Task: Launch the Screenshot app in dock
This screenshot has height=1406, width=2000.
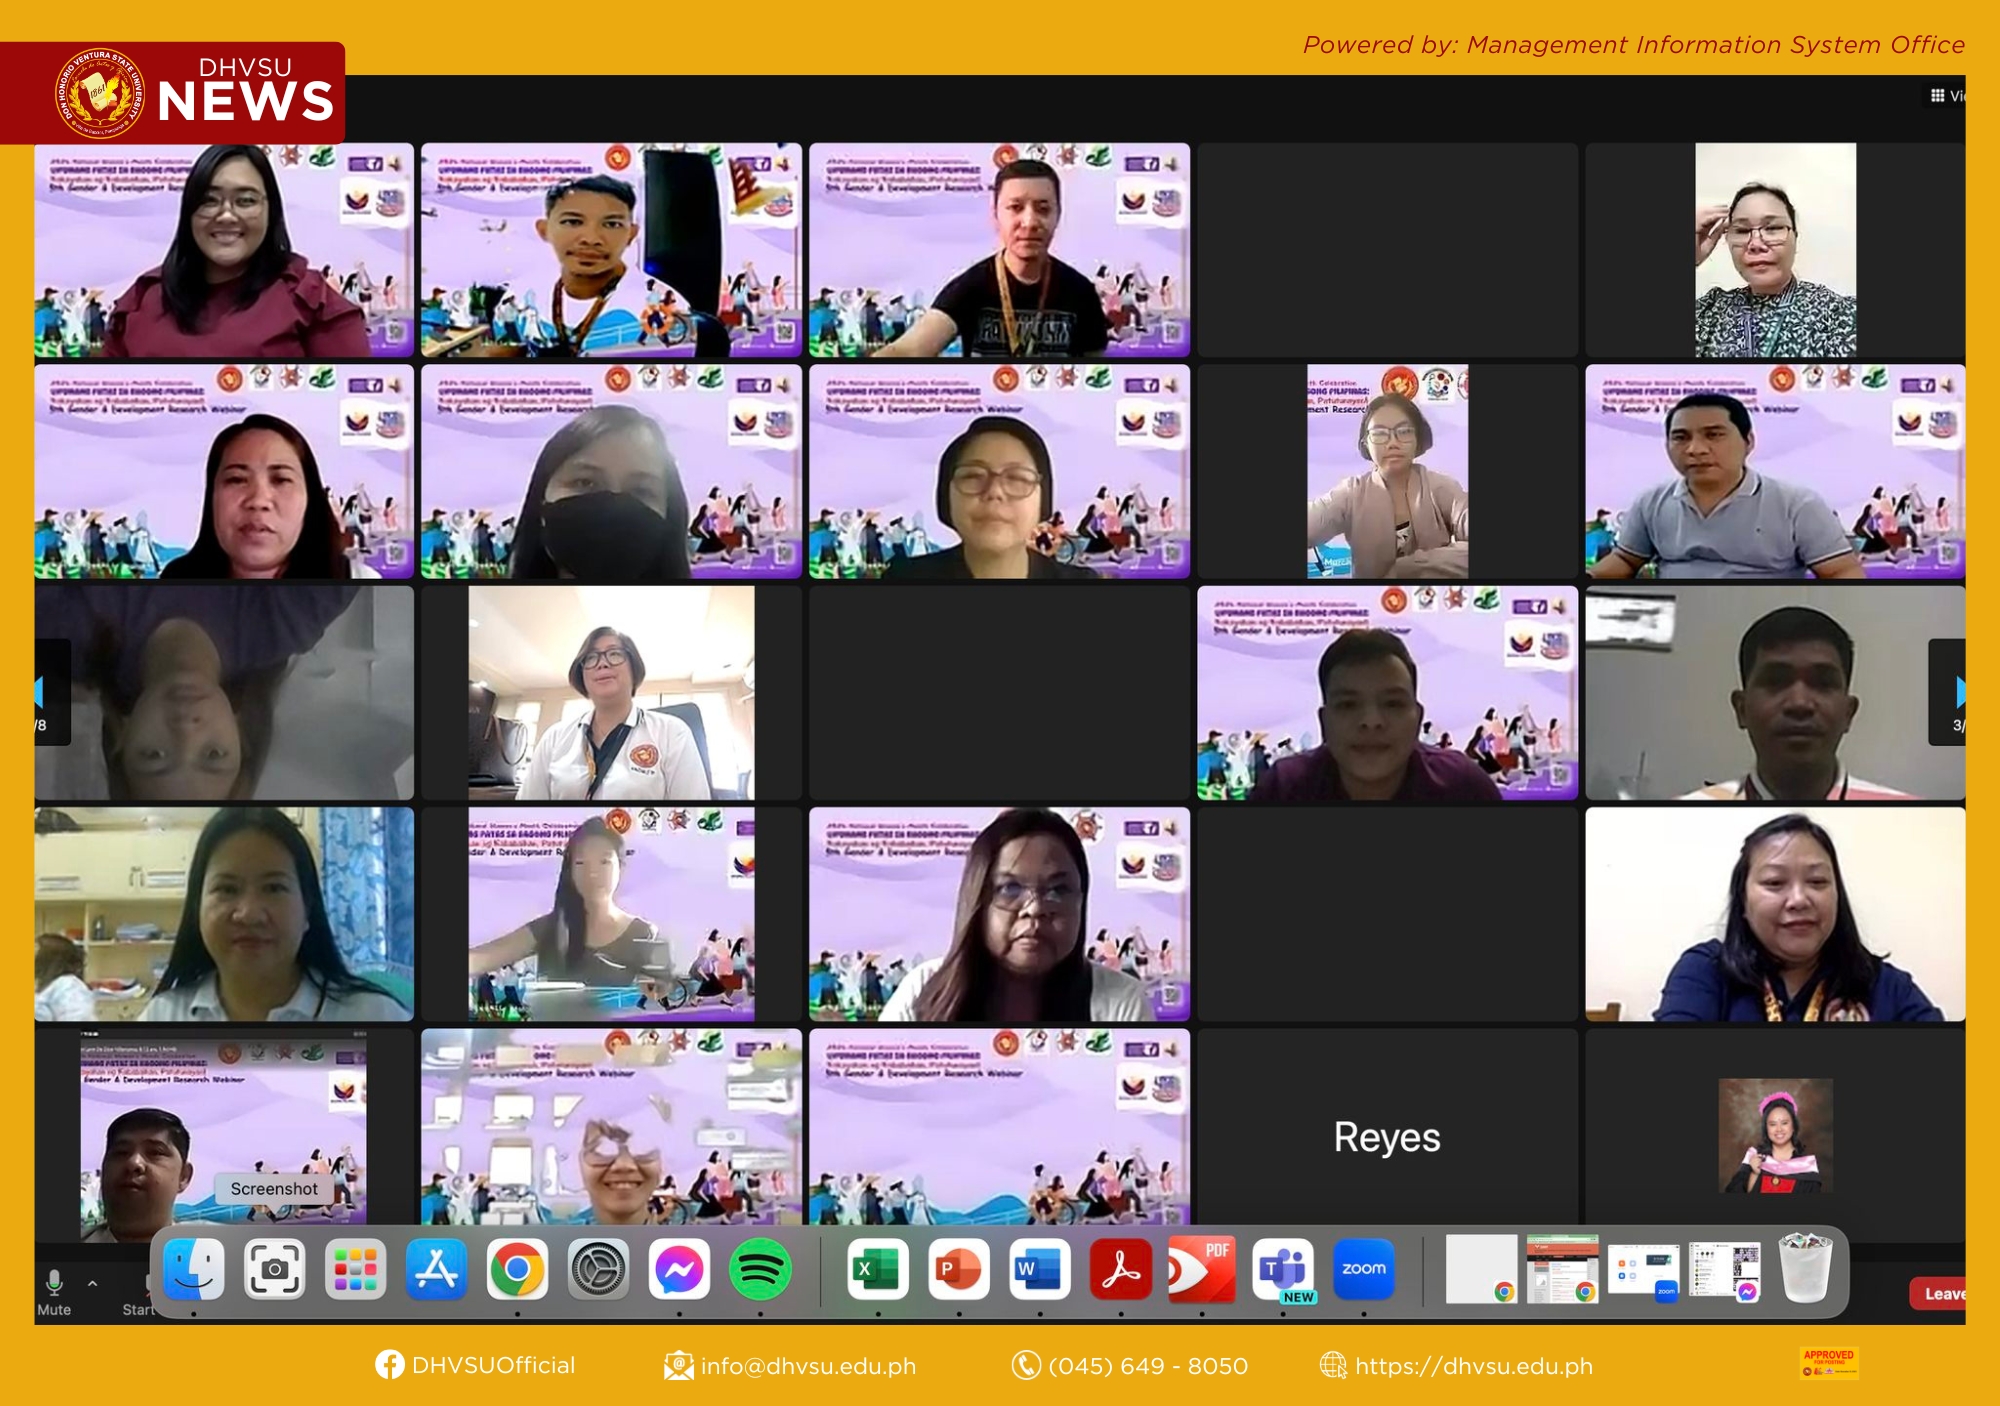Action: [x=274, y=1269]
